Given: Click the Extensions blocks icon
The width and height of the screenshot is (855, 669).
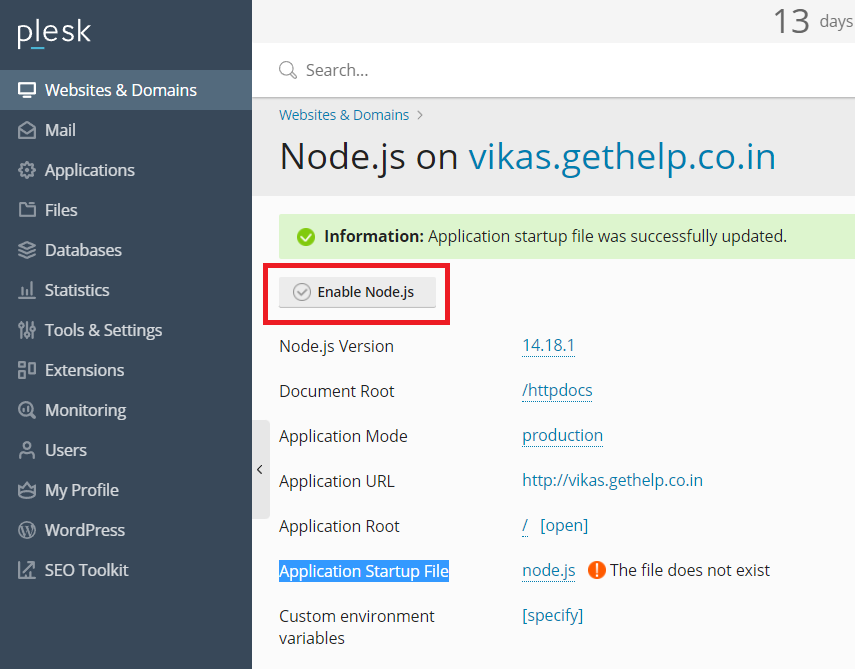Looking at the screenshot, I should 27,370.
